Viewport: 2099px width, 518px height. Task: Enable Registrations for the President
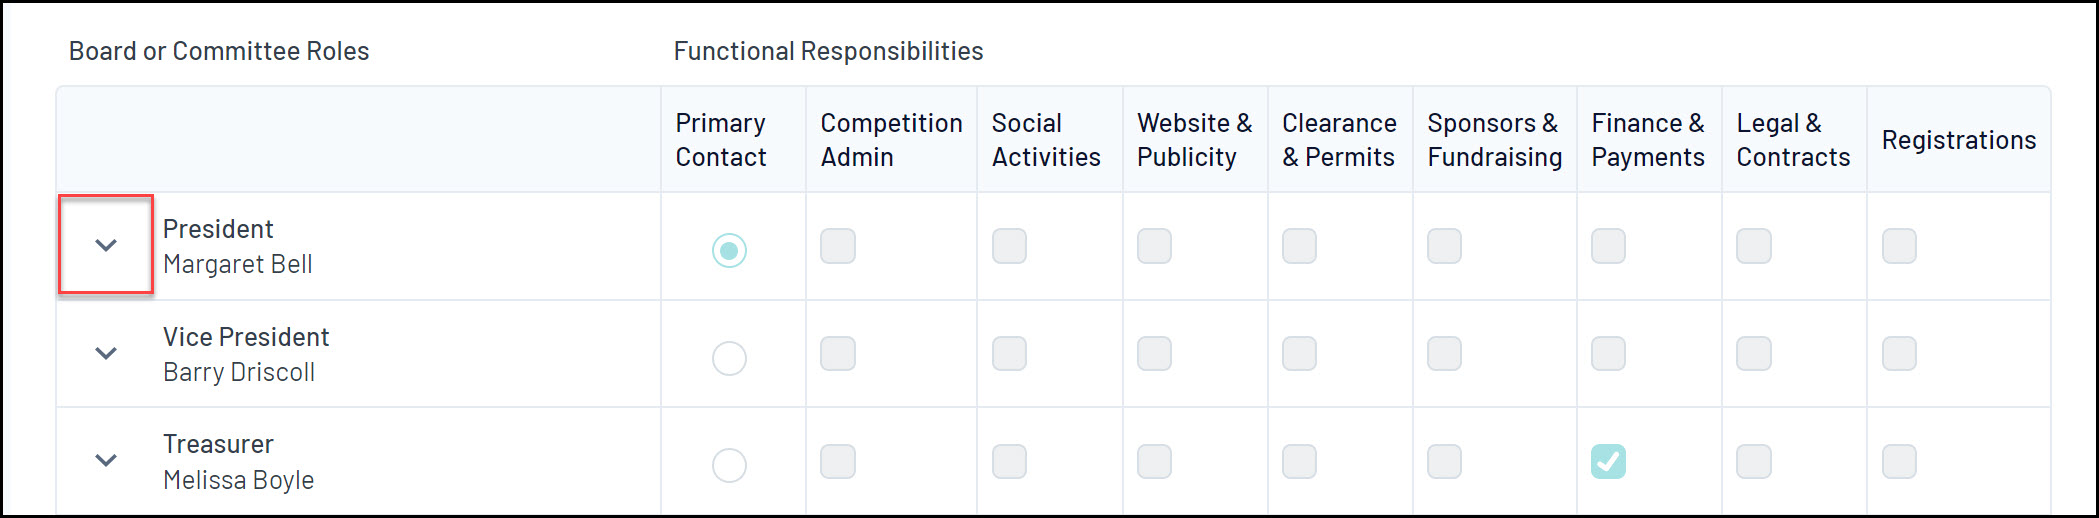point(1899,246)
